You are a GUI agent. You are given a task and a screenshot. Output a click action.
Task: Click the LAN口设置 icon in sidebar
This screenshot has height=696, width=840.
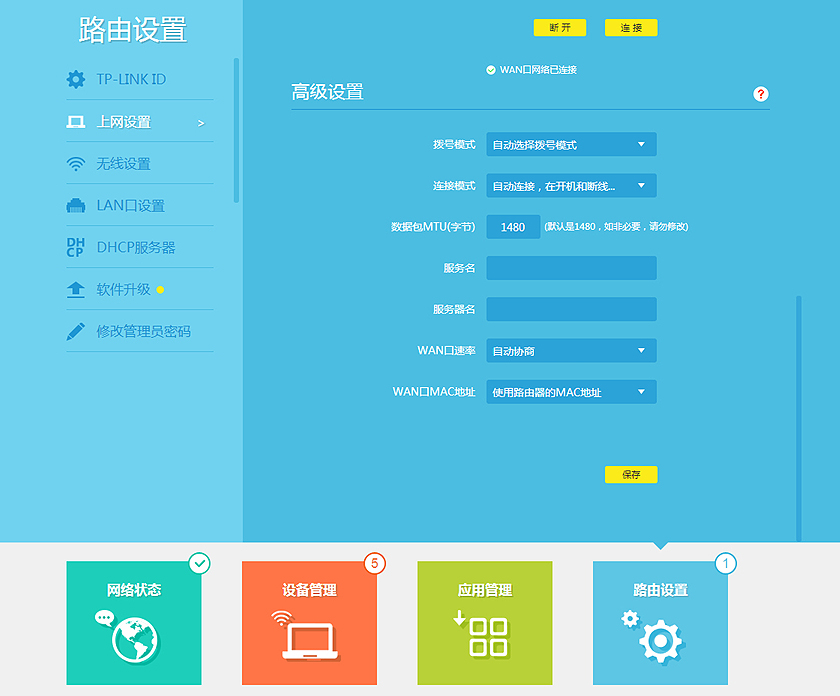pos(75,205)
